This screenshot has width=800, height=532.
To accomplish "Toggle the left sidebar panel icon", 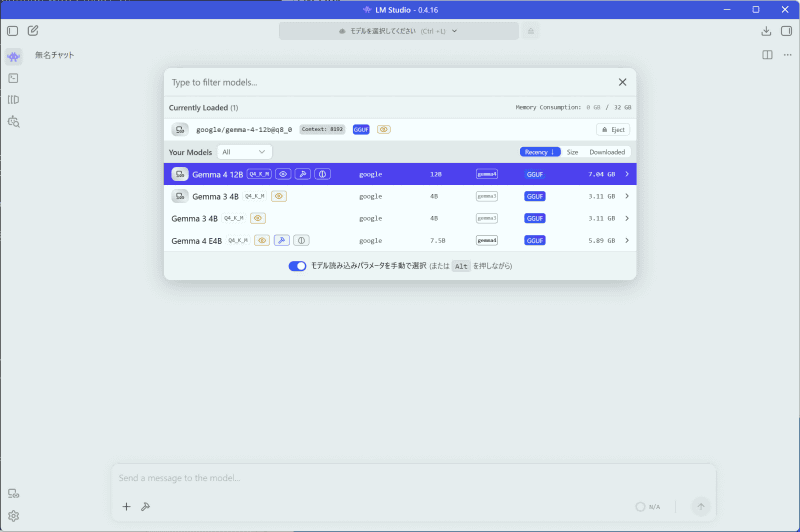I will pos(13,31).
